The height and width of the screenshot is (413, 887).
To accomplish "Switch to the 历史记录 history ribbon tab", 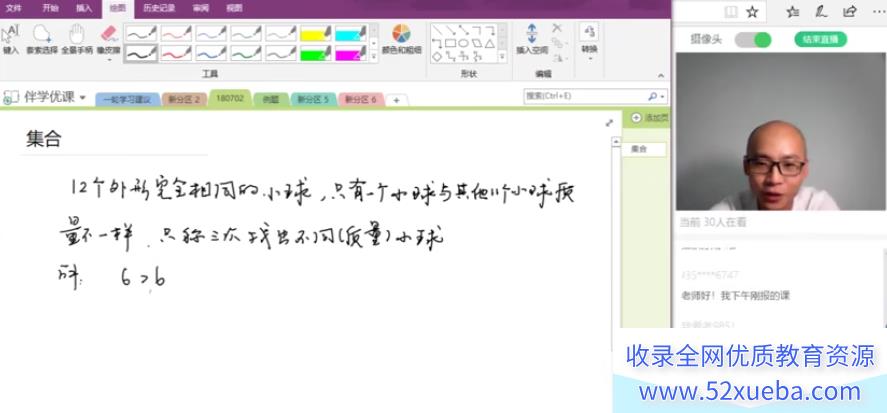I will click(159, 8).
